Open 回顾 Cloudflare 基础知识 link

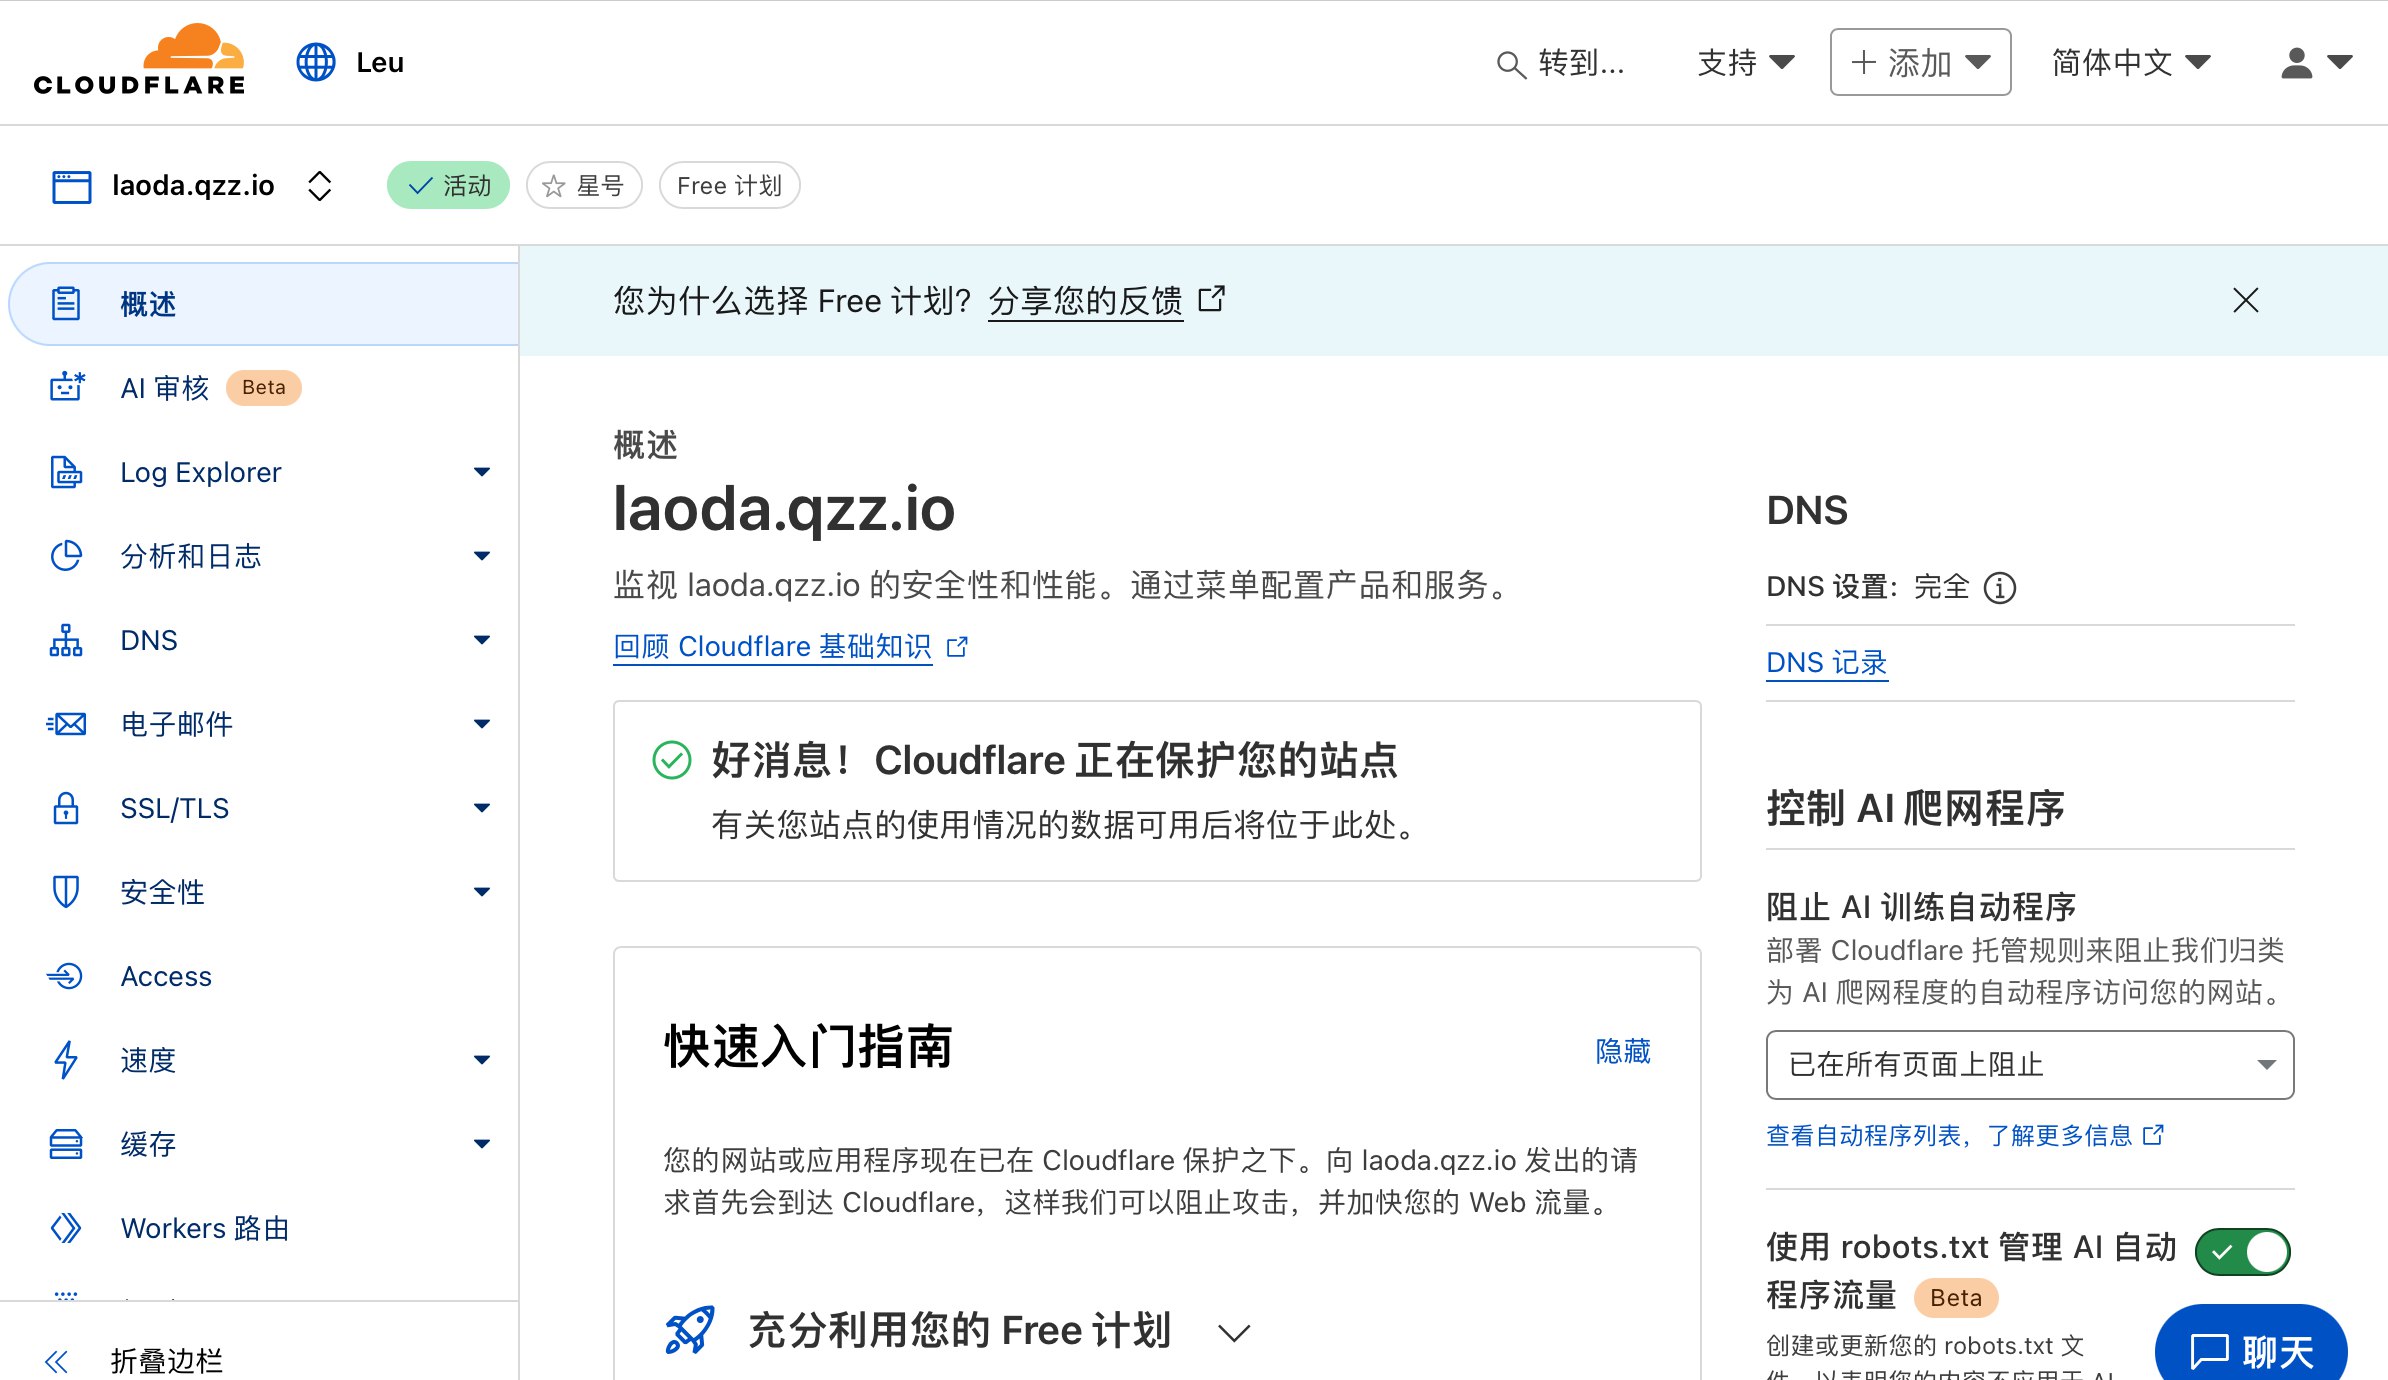[773, 647]
